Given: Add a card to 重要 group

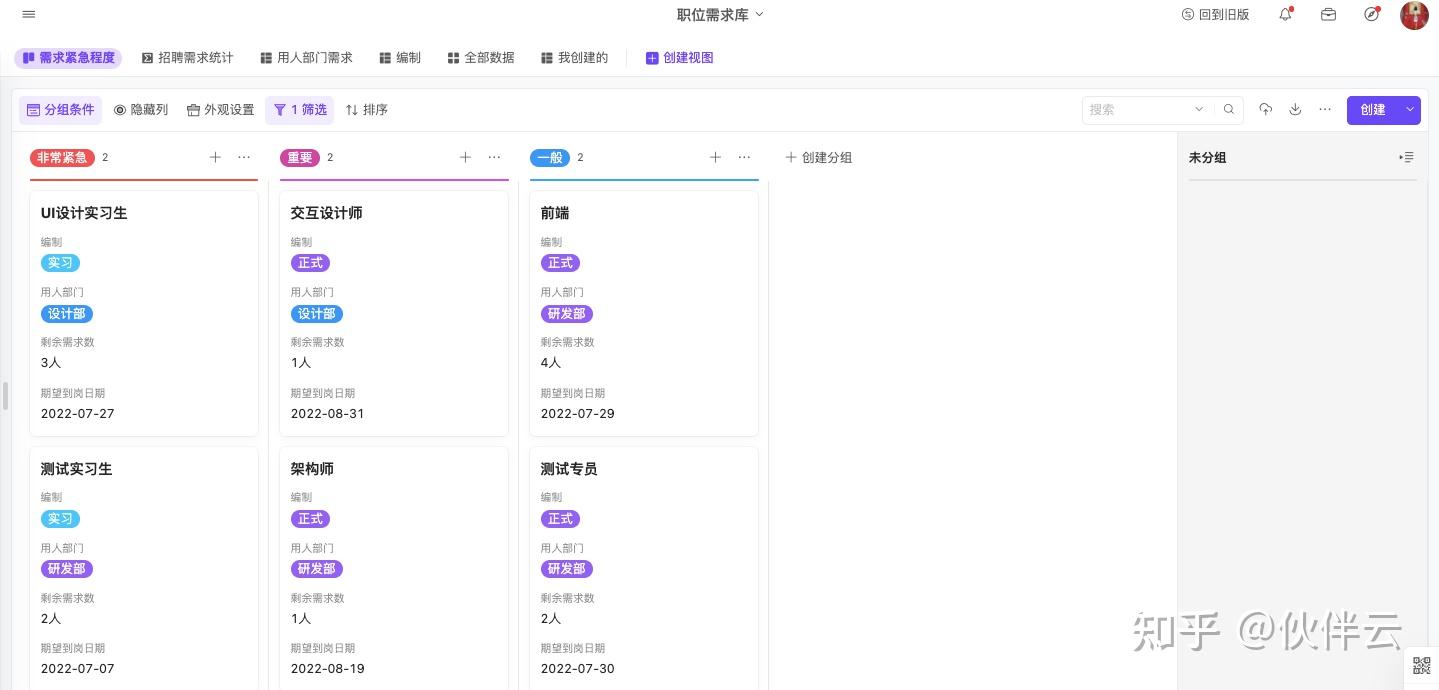Looking at the screenshot, I should [465, 157].
